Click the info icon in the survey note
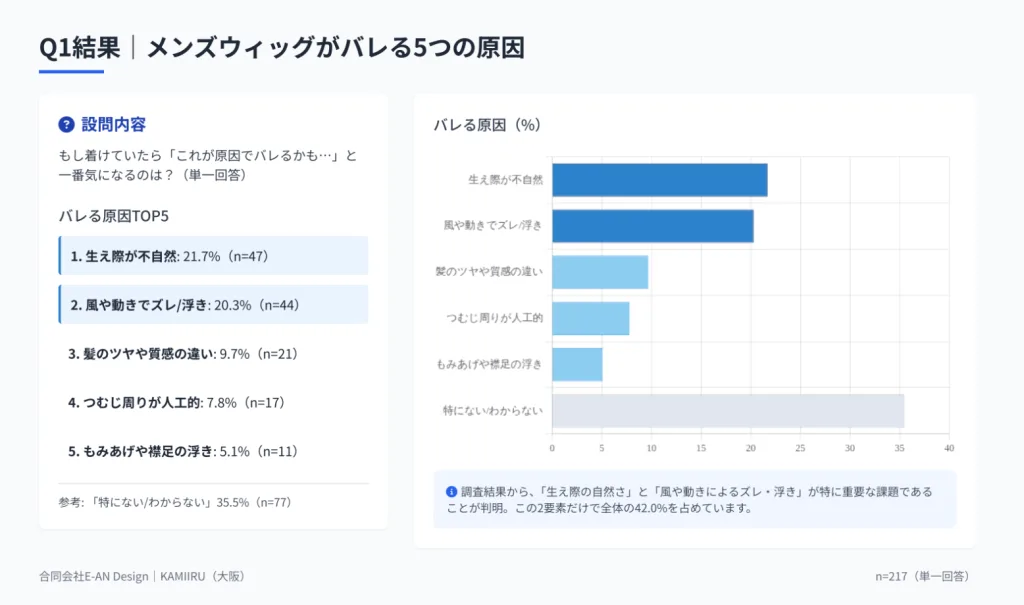The image size is (1024, 605). tap(451, 491)
